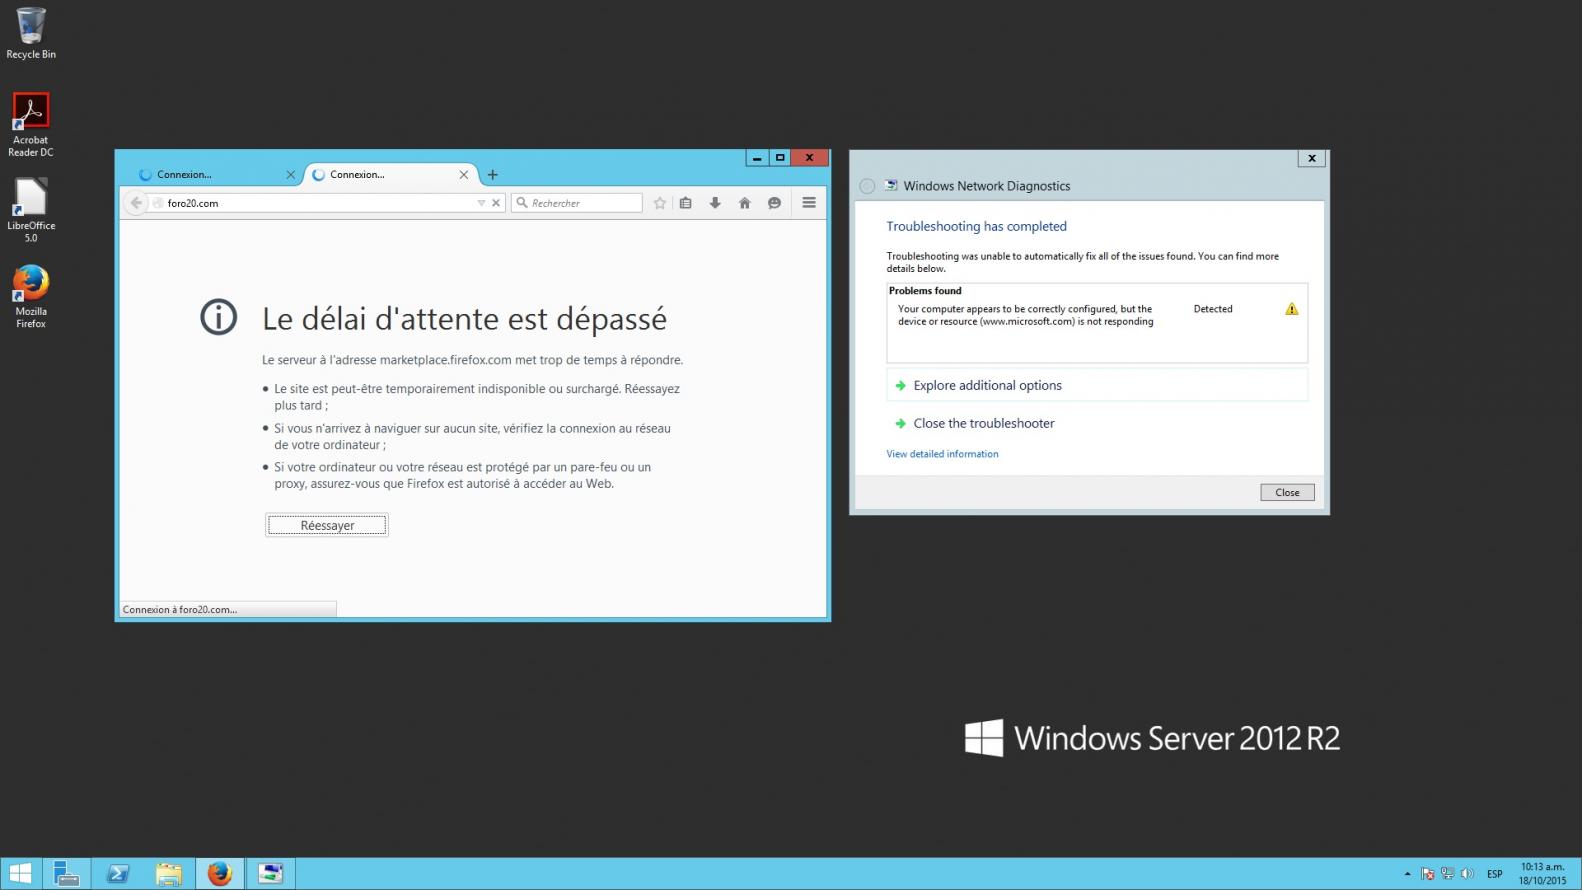Click the smiley chat icon in Firefox toolbar
The image size is (1582, 890).
coord(774,203)
